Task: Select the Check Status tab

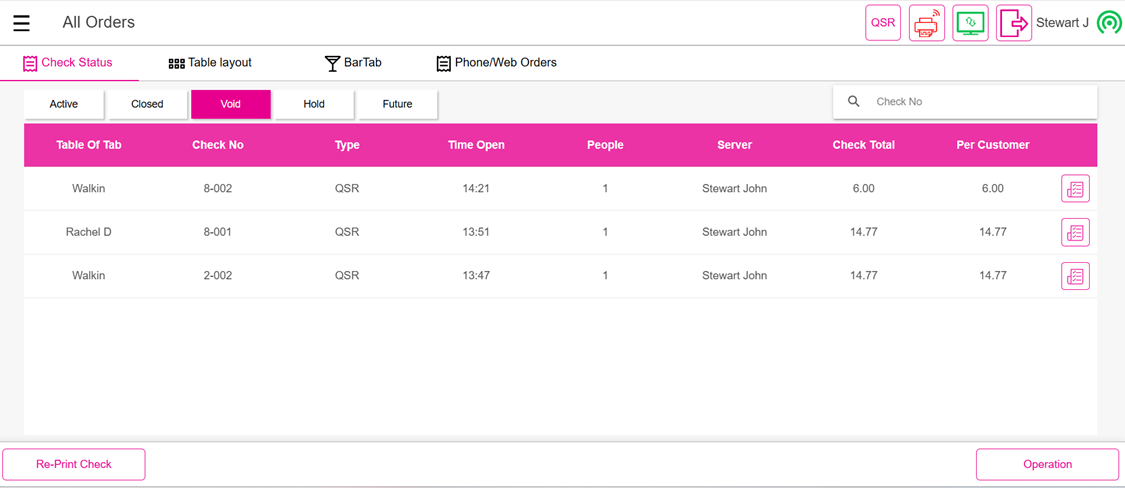Action: coord(68,63)
